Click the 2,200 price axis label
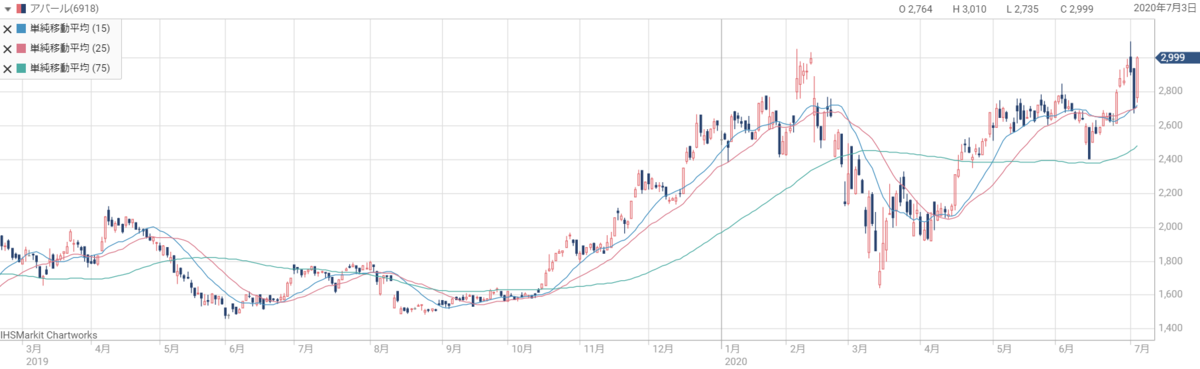The height and width of the screenshot is (369, 1200). (1170, 193)
